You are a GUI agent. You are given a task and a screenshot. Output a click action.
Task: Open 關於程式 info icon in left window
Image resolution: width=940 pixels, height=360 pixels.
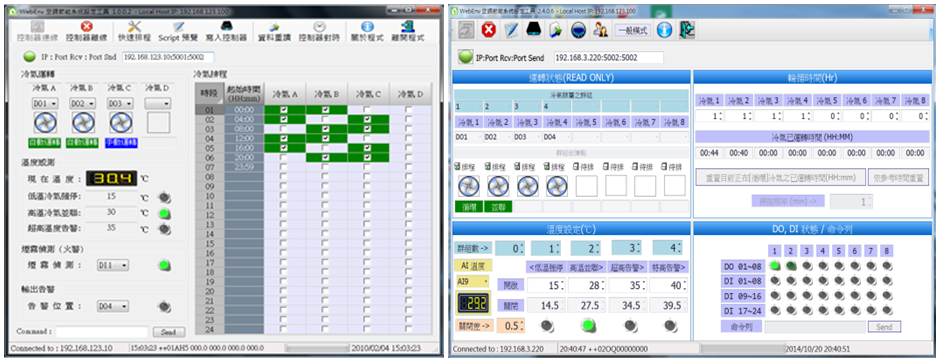coord(367,26)
